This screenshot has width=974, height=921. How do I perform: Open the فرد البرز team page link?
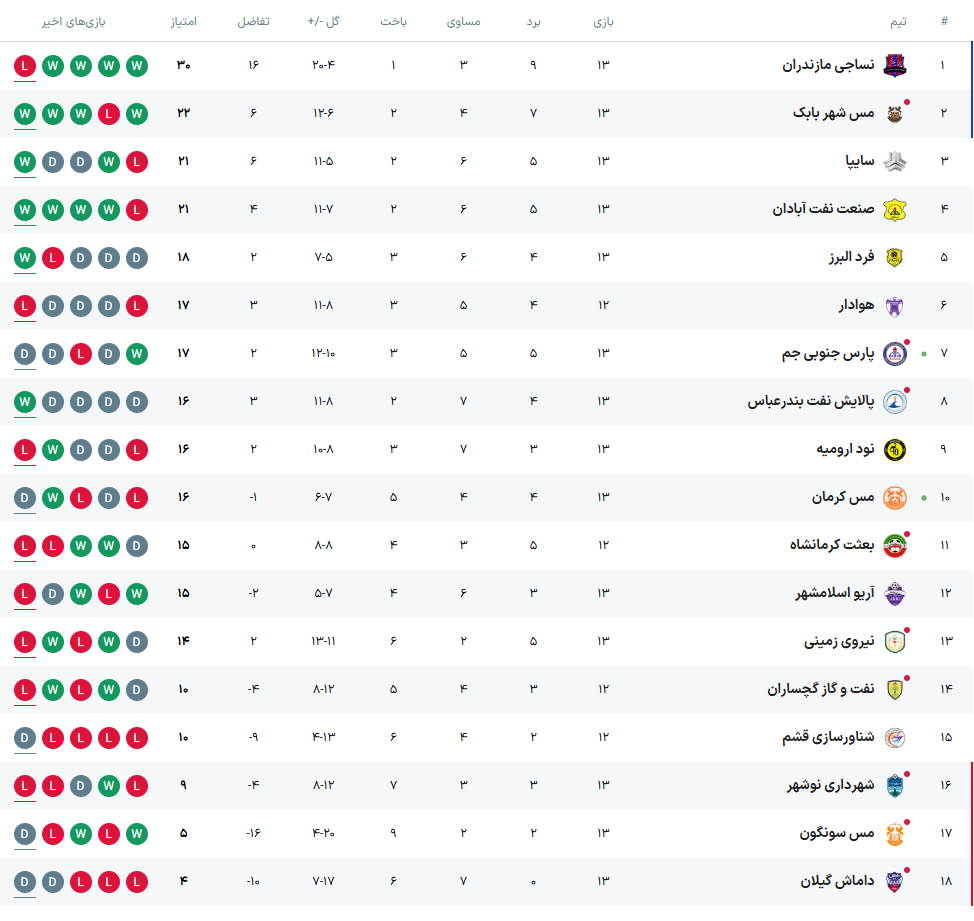[850, 257]
